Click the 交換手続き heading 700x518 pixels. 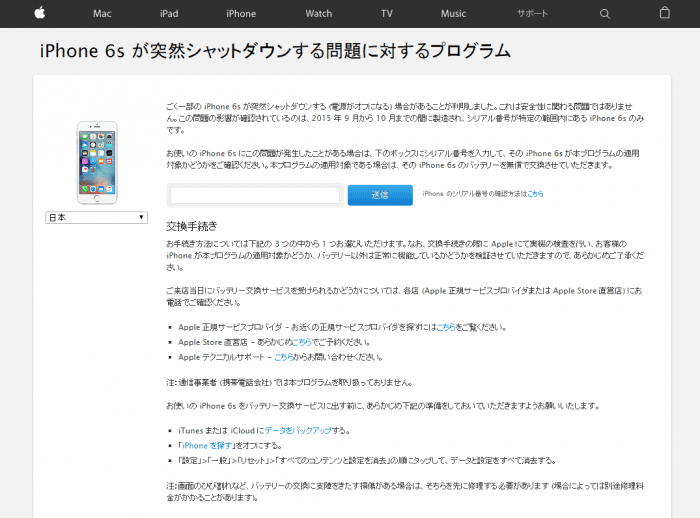[x=192, y=226]
